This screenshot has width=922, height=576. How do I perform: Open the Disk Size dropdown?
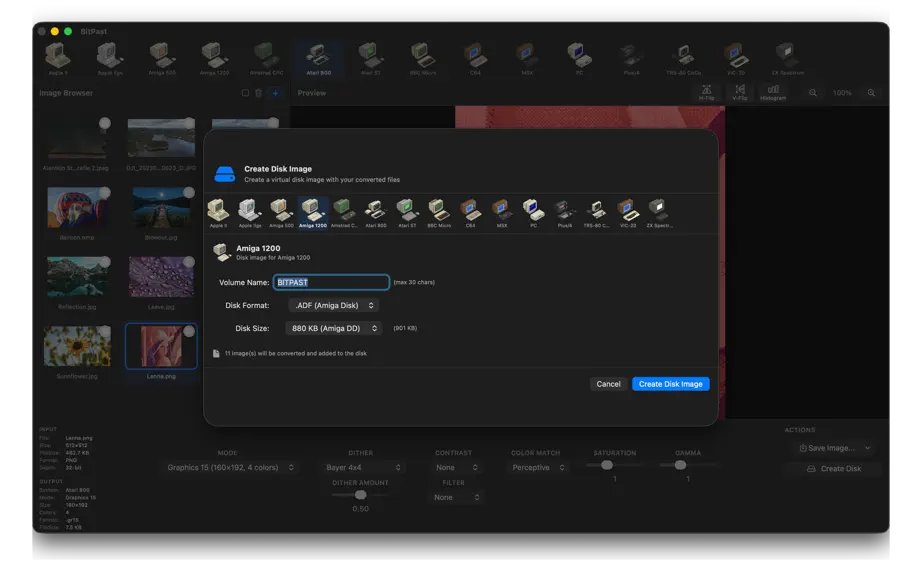(x=333, y=329)
